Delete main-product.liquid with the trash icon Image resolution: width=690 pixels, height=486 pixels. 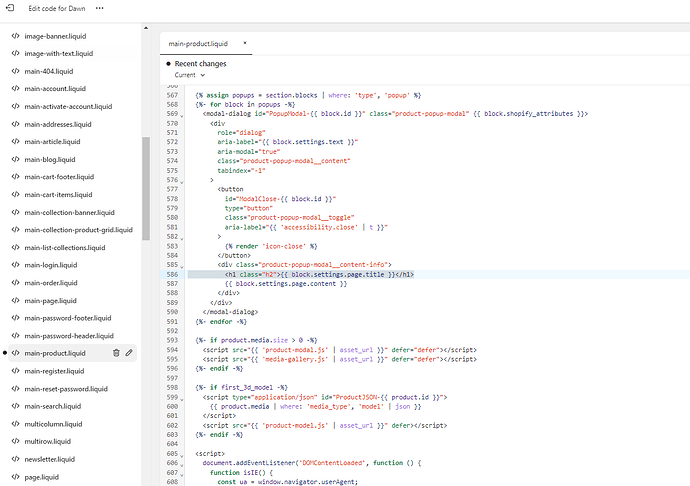116,353
